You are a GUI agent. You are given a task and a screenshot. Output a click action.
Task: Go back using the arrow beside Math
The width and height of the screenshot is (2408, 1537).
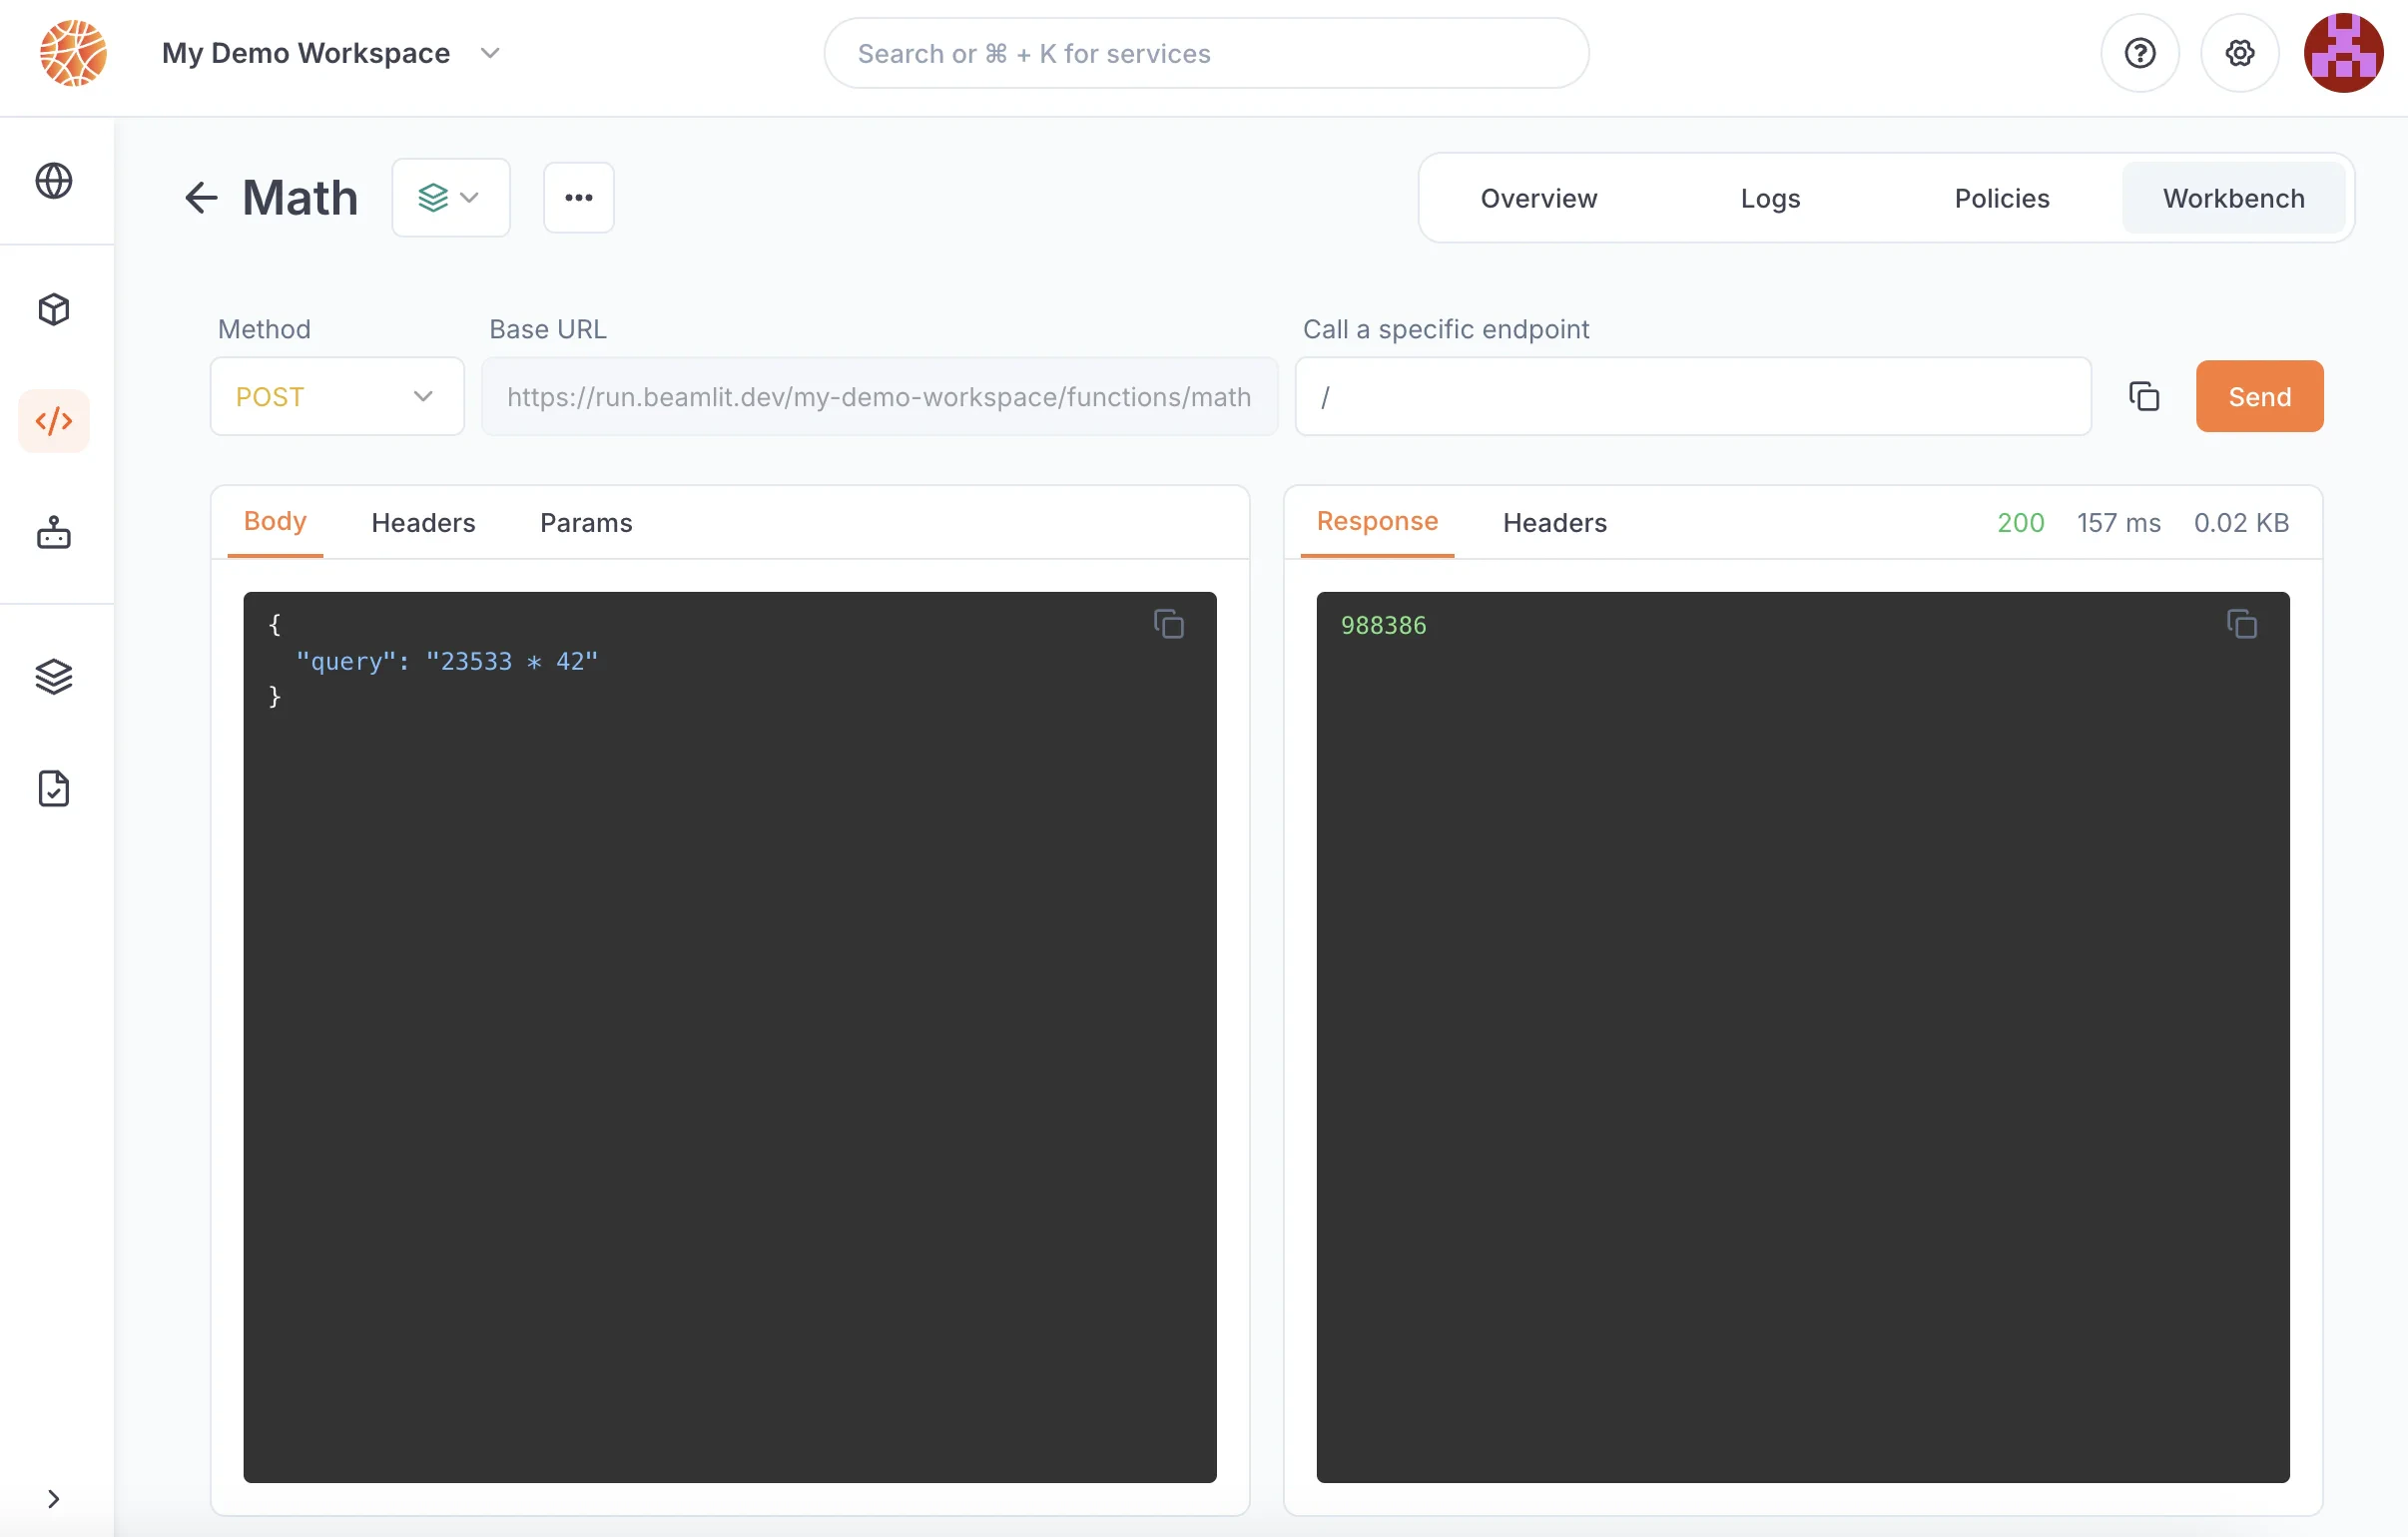(201, 198)
